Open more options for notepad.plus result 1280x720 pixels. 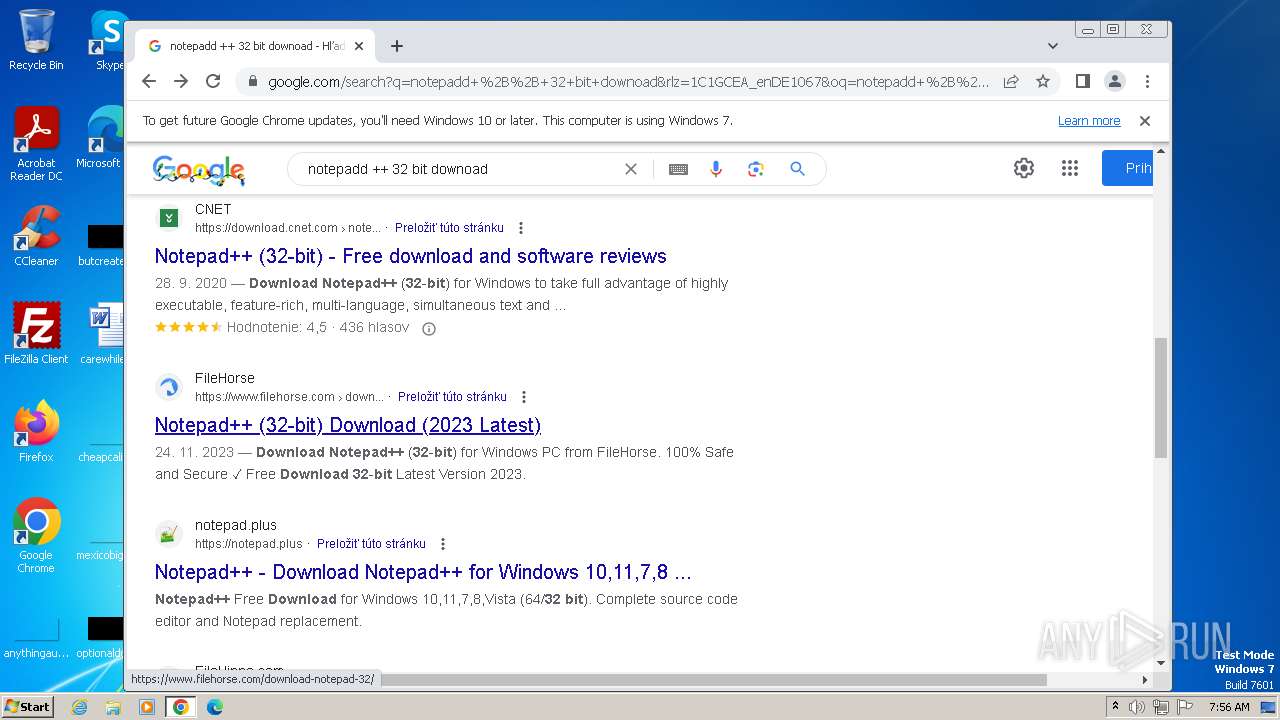(x=443, y=544)
